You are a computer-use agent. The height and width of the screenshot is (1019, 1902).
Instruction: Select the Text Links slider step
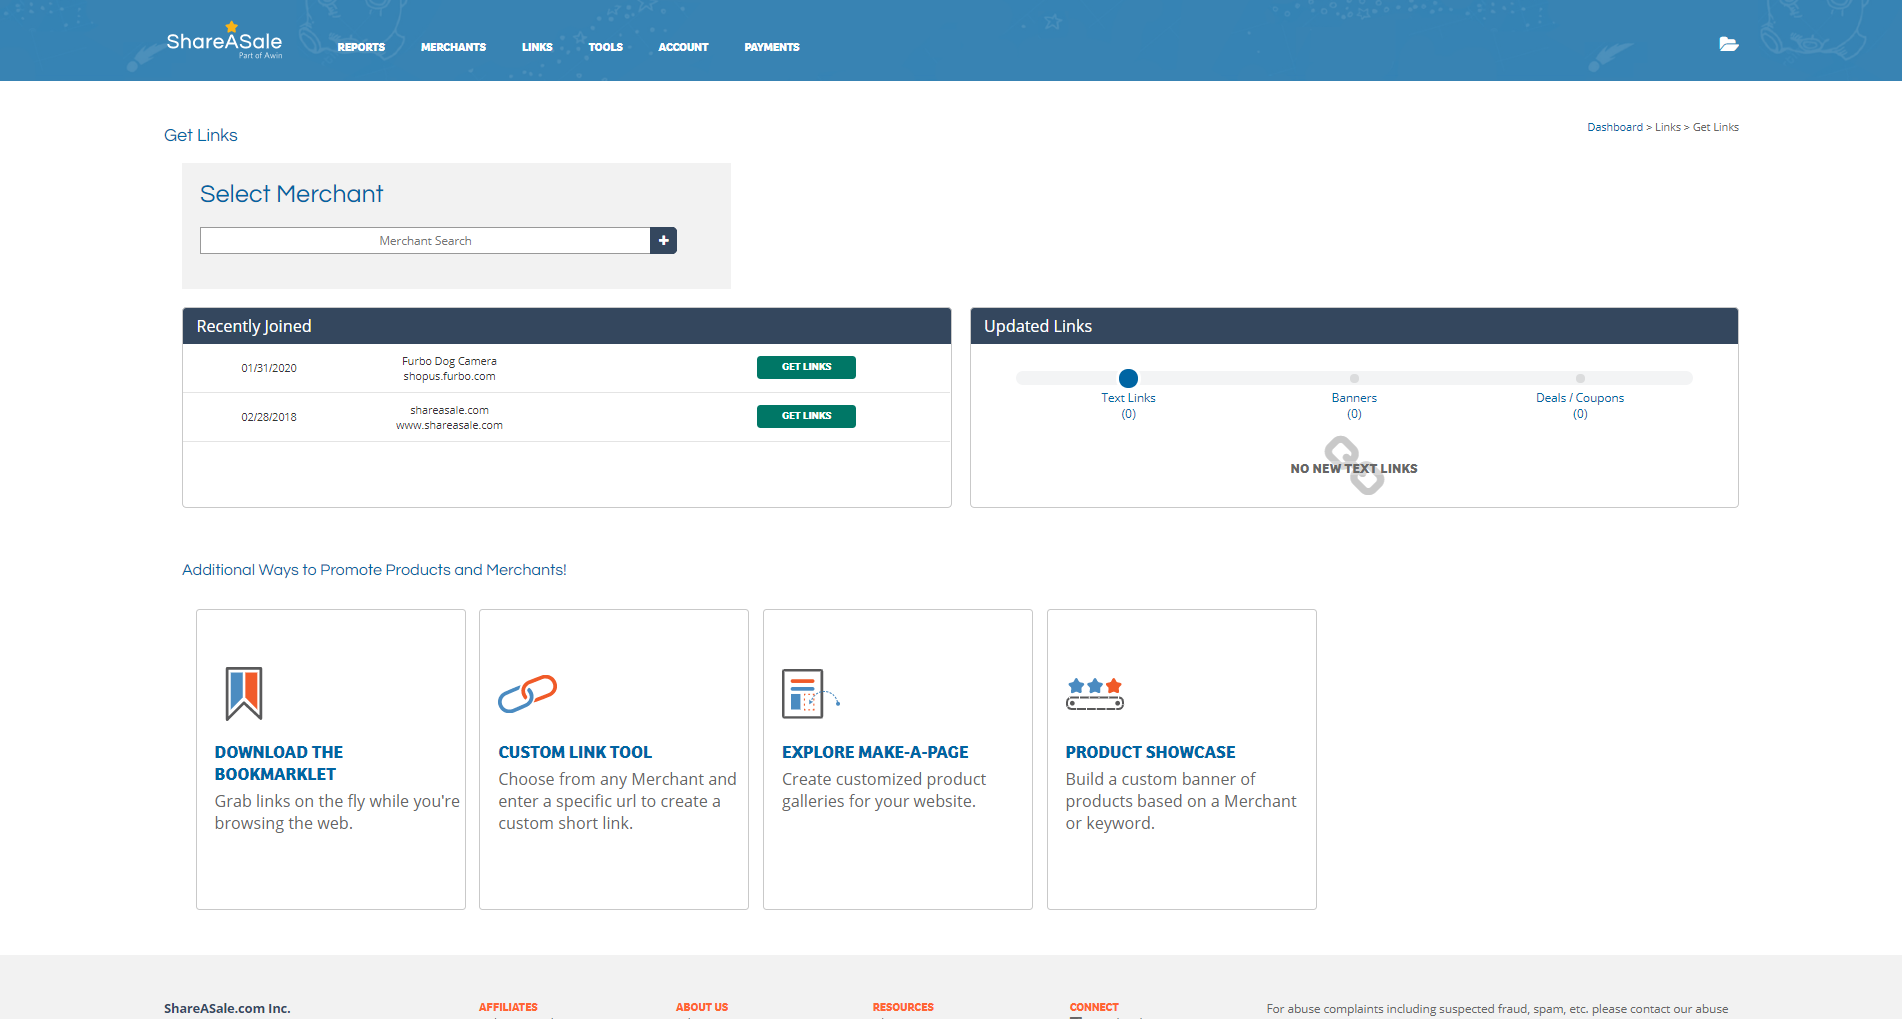(x=1128, y=378)
